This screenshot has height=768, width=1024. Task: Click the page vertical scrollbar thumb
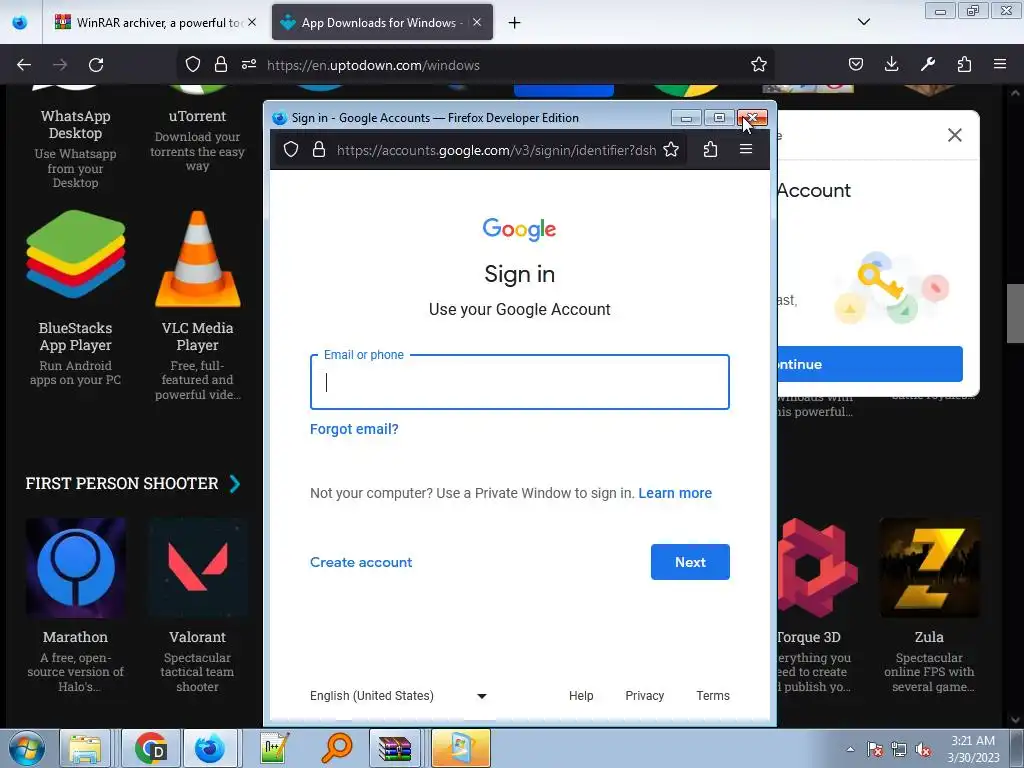tap(1014, 313)
